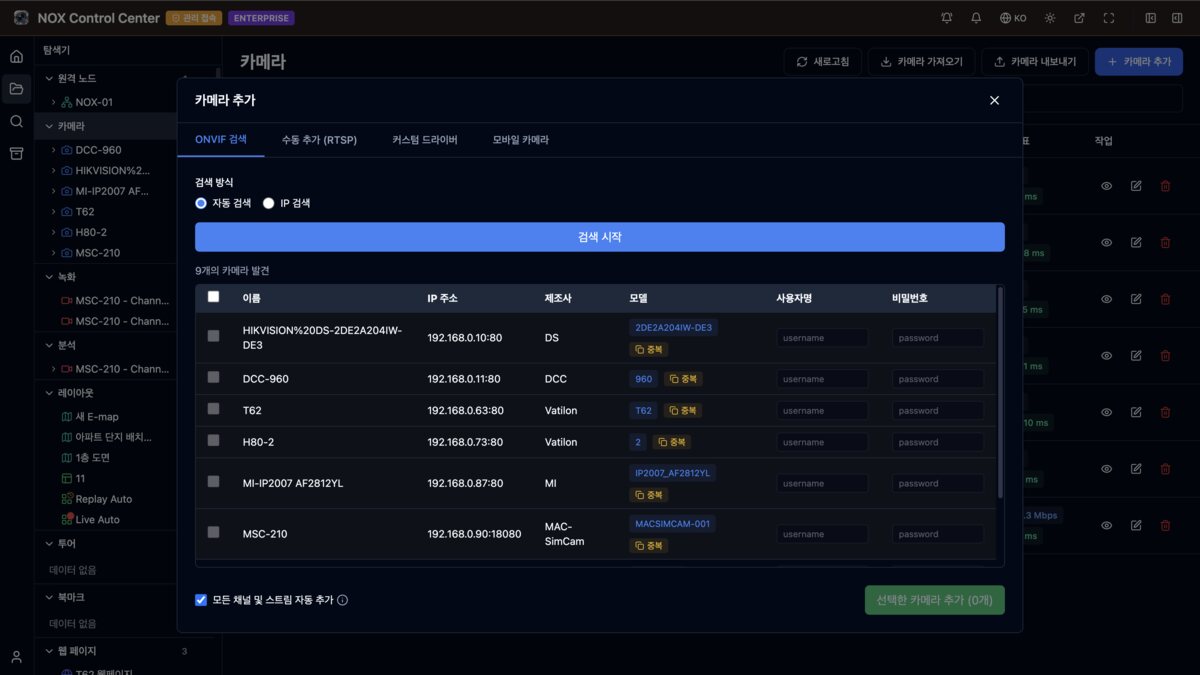Click the 검색 시작 button

[x=600, y=237]
